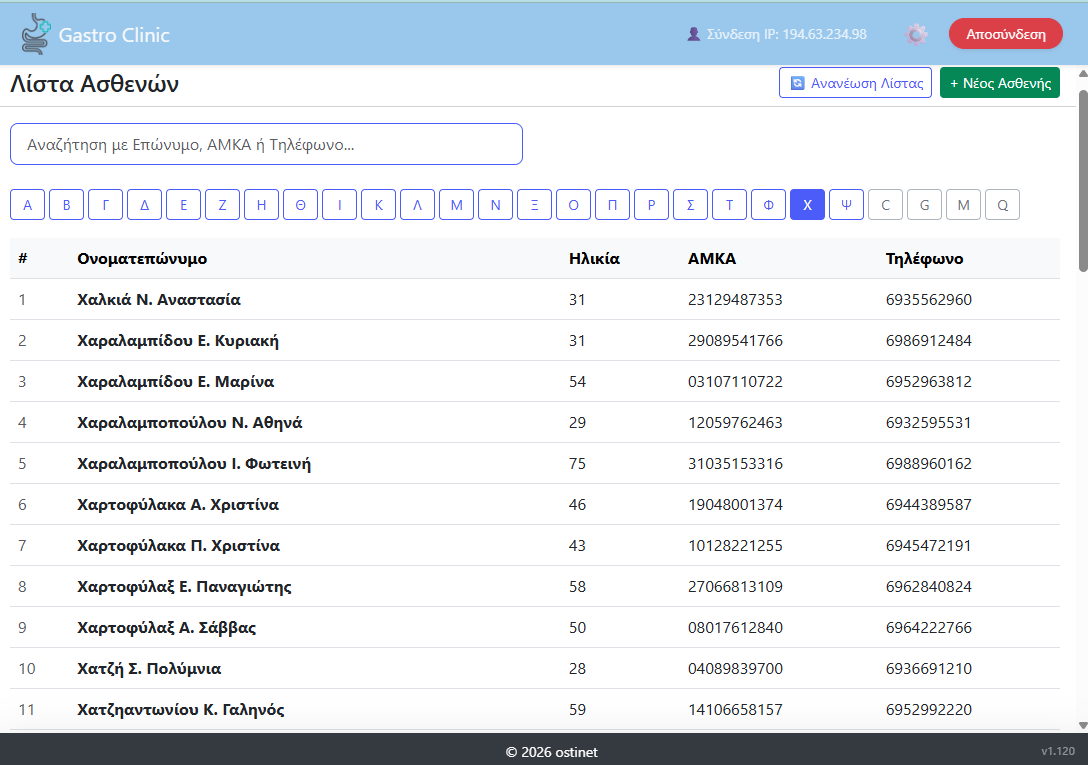Filter patients by Latin letter C
Screen dimensions: 1088x765
tap(885, 205)
